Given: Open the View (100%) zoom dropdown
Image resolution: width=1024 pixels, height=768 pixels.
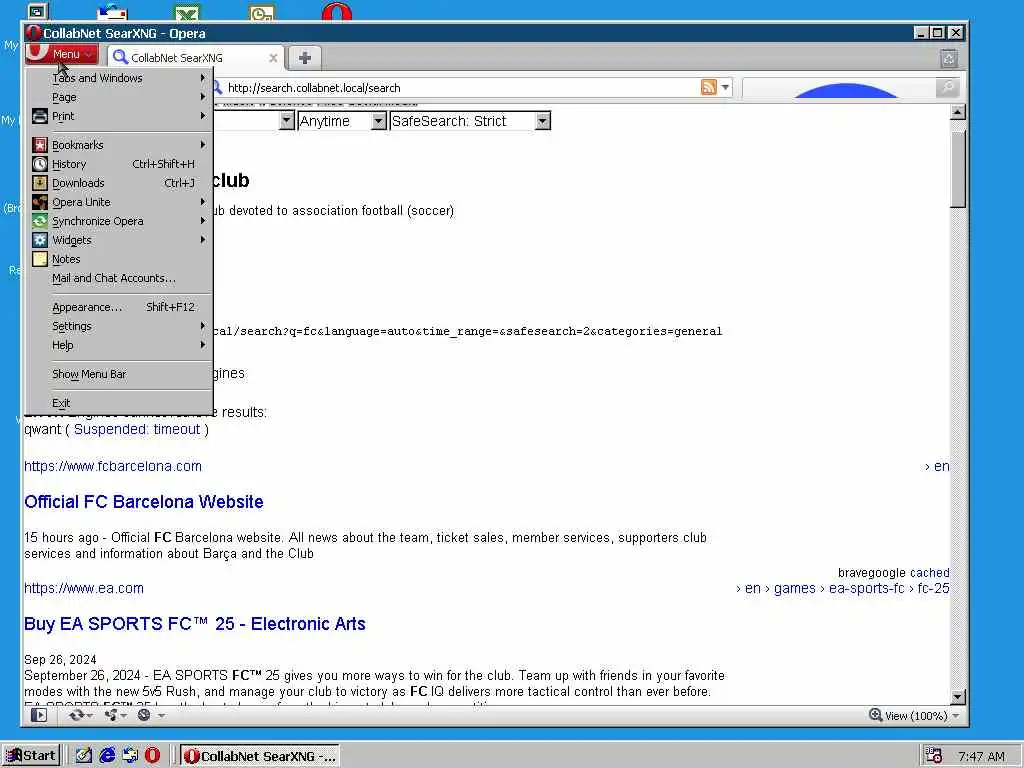Looking at the screenshot, I should (914, 716).
